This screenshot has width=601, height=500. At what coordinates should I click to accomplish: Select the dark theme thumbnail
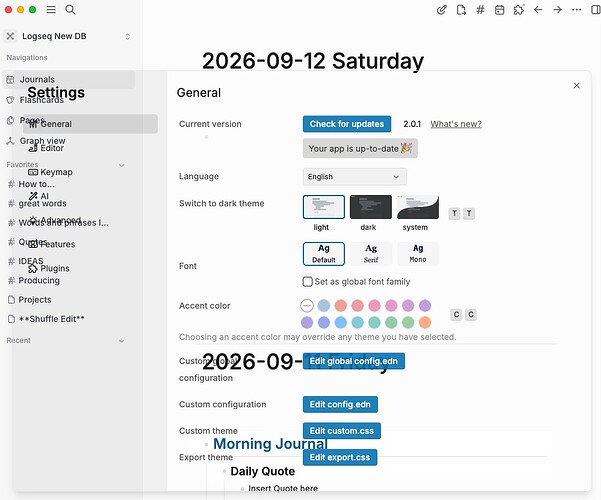[371, 207]
